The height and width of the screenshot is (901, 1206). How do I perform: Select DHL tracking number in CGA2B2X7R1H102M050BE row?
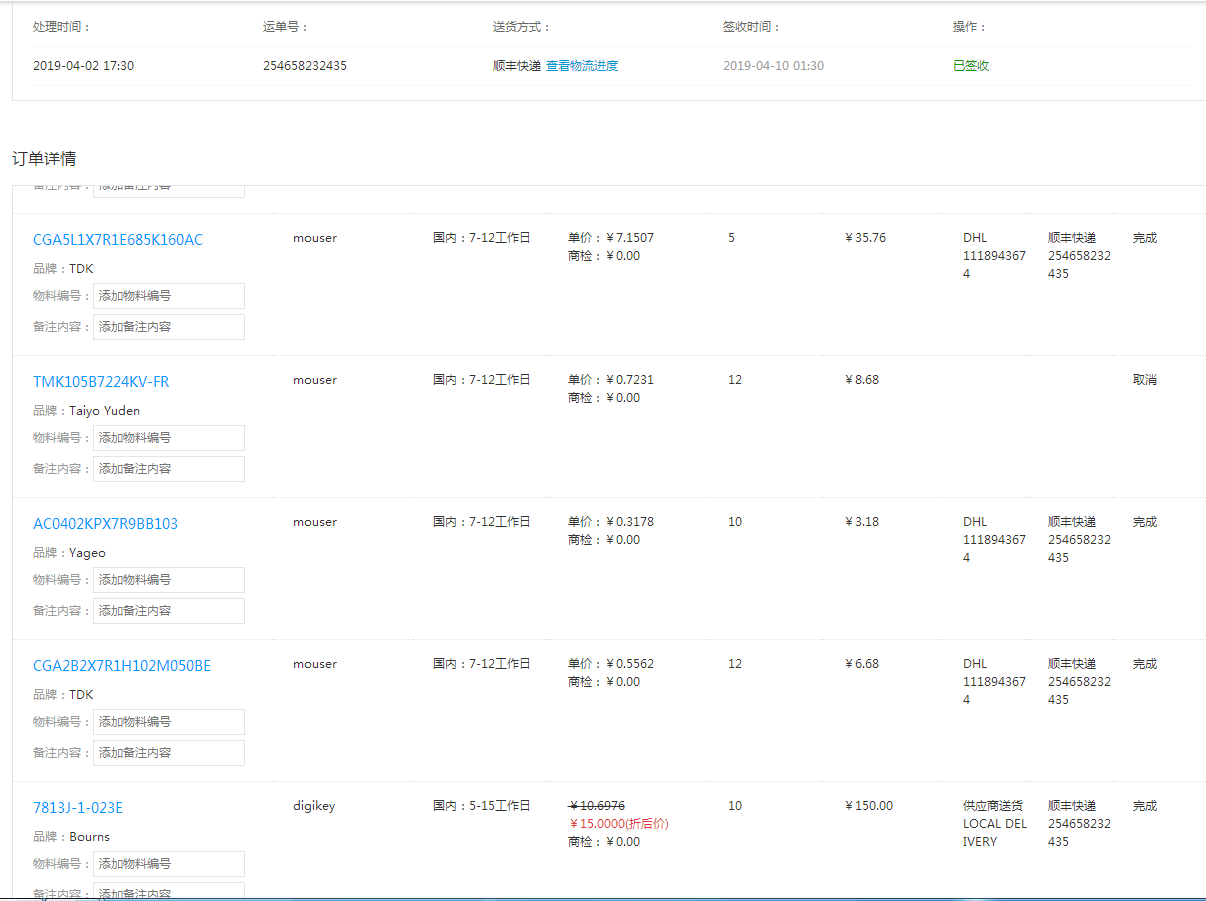[x=994, y=691]
